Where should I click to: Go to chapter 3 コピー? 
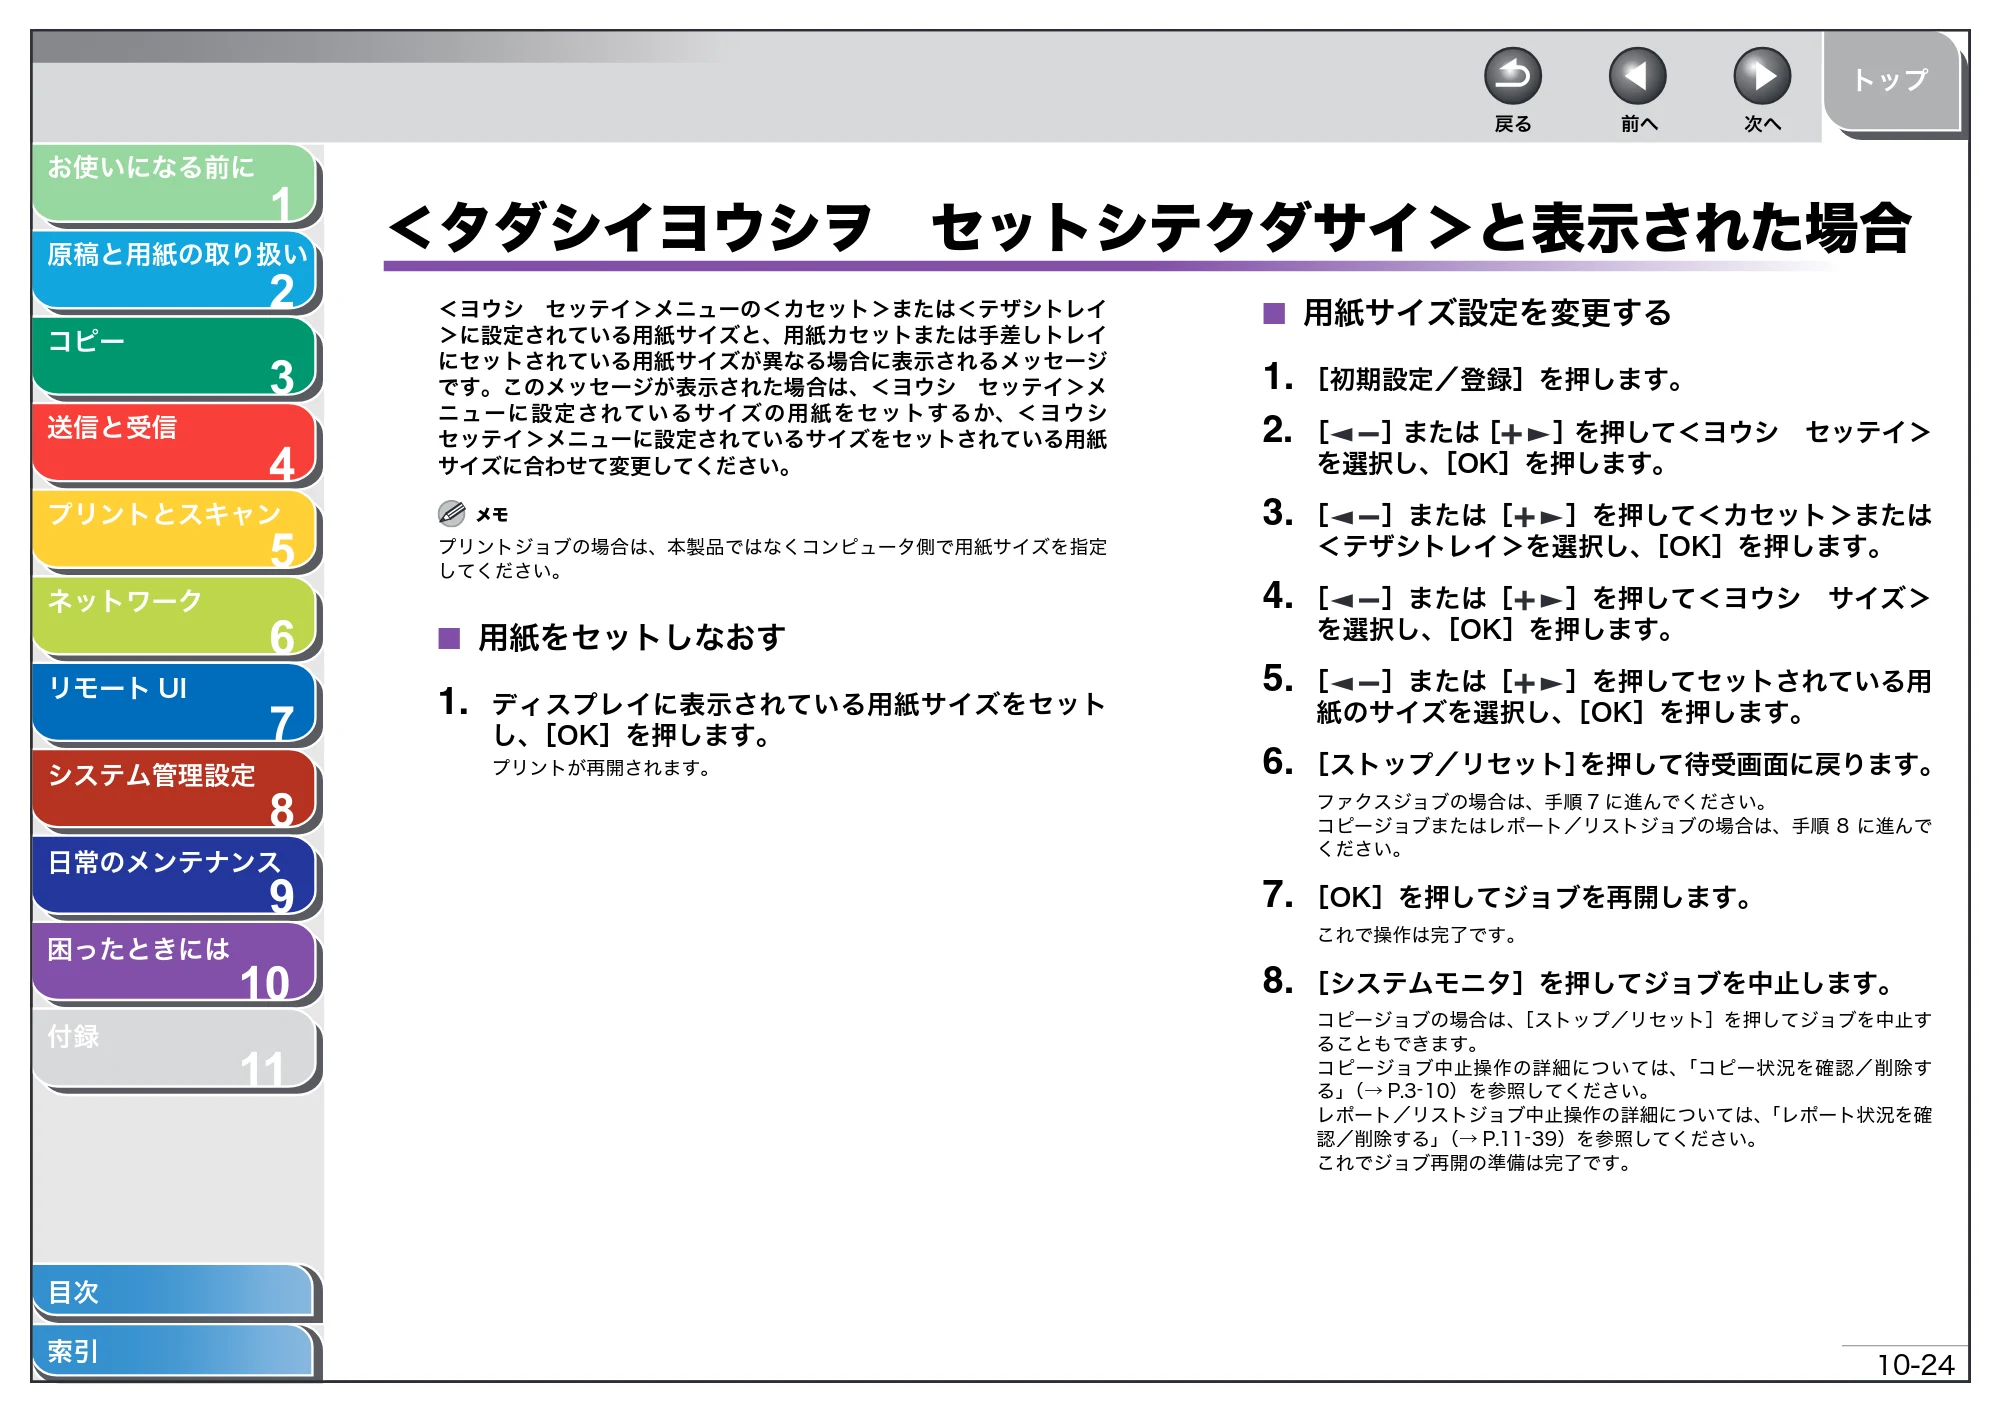point(175,358)
